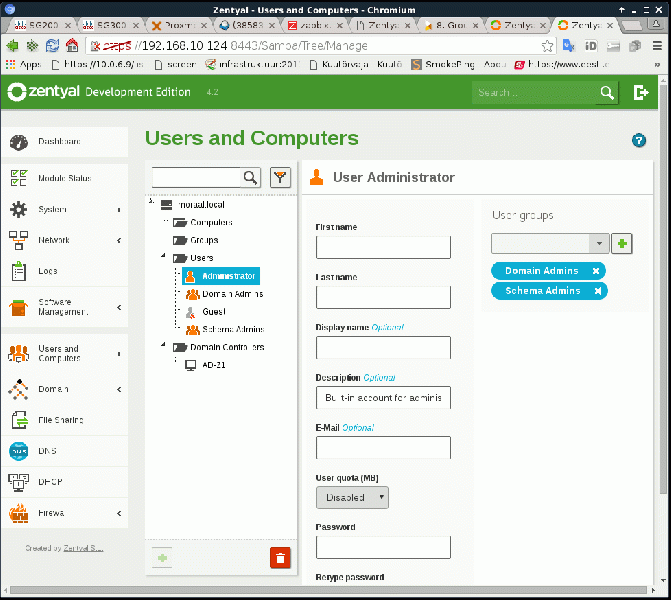This screenshot has width=671, height=600.
Task: Expand the Network menu arrow
Action: (119, 241)
